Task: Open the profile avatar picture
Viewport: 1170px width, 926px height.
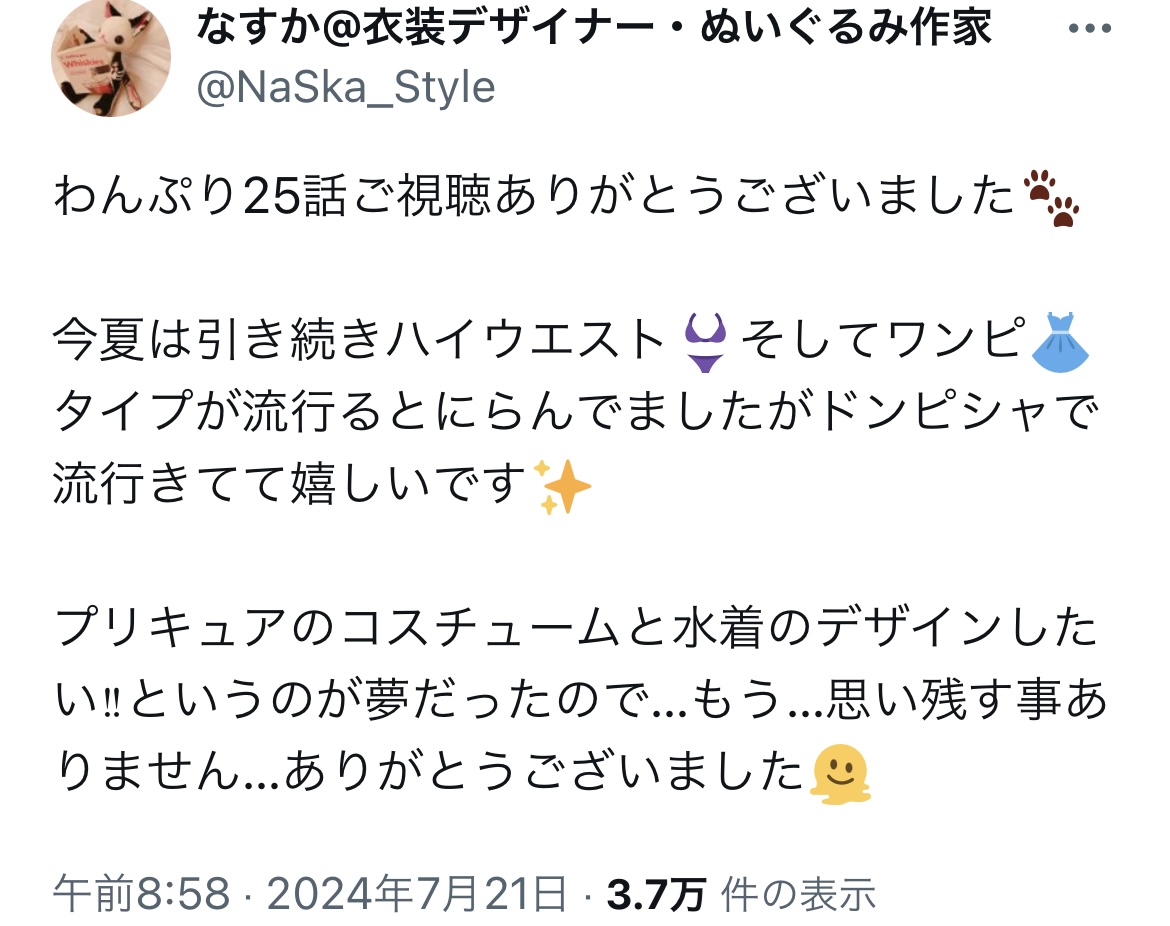Action: point(110,58)
